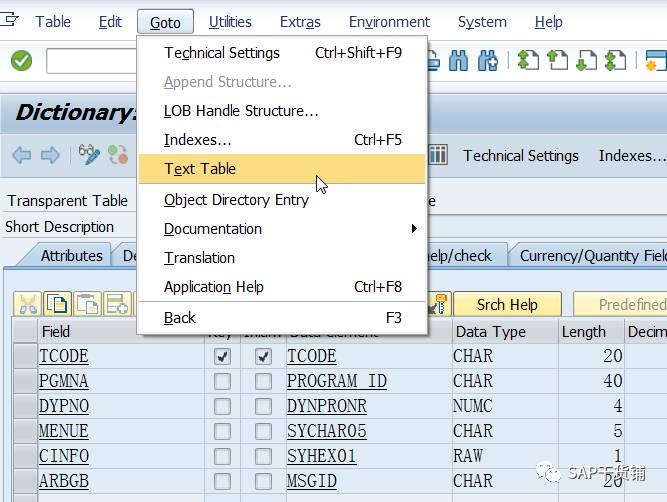Choose Object Directory Entry menu item
Image resolution: width=667 pixels, height=502 pixels.
click(282, 200)
